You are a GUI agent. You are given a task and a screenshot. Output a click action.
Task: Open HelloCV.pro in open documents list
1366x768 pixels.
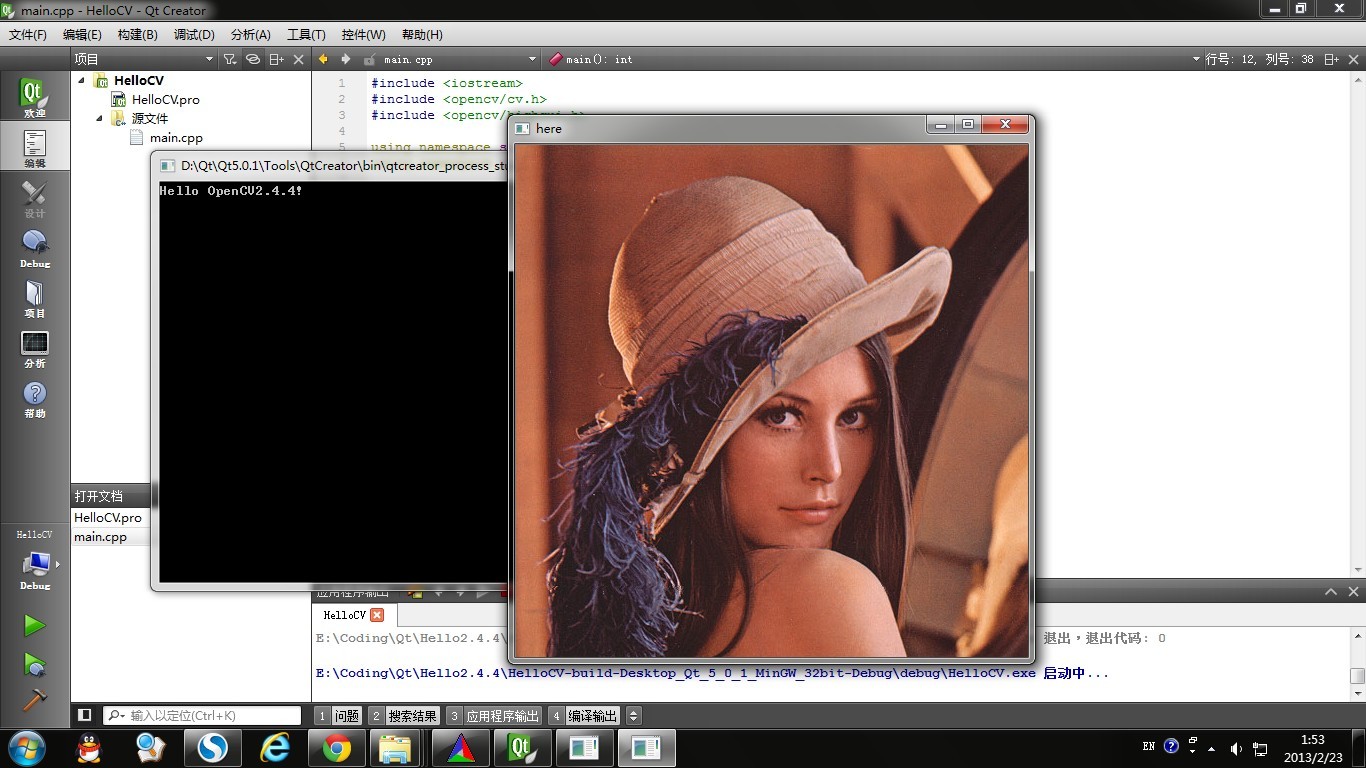coord(108,518)
